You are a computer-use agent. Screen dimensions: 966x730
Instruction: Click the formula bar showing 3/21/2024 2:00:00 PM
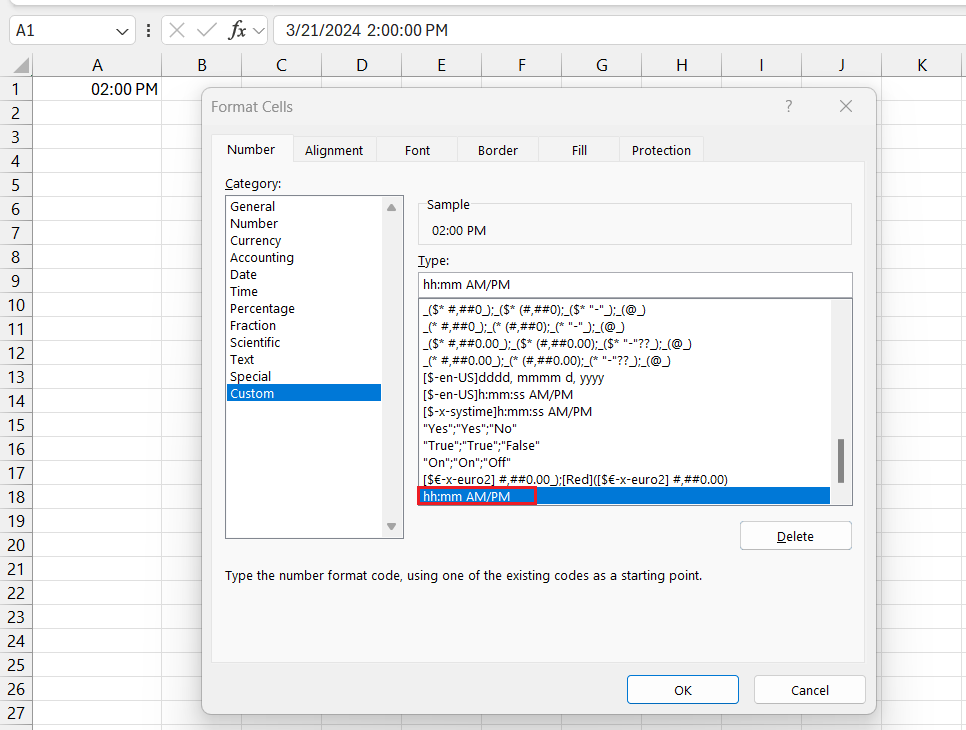(619, 30)
